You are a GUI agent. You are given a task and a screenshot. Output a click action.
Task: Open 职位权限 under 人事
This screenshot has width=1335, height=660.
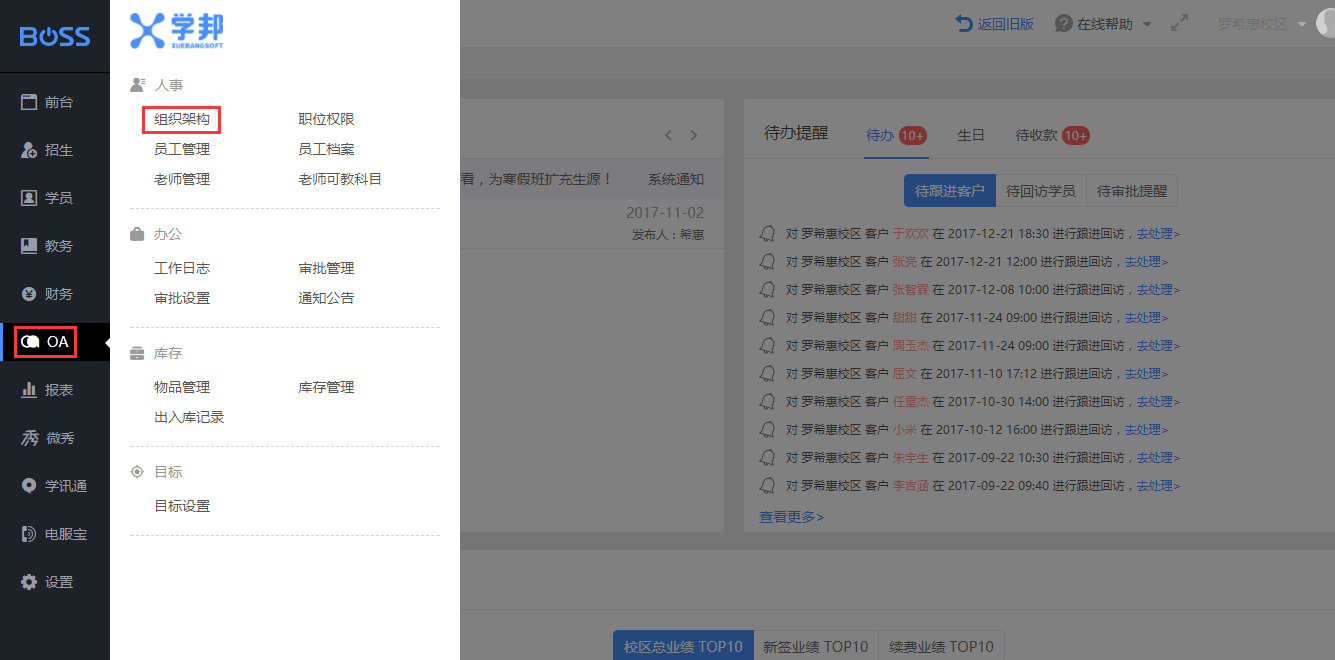pos(326,120)
